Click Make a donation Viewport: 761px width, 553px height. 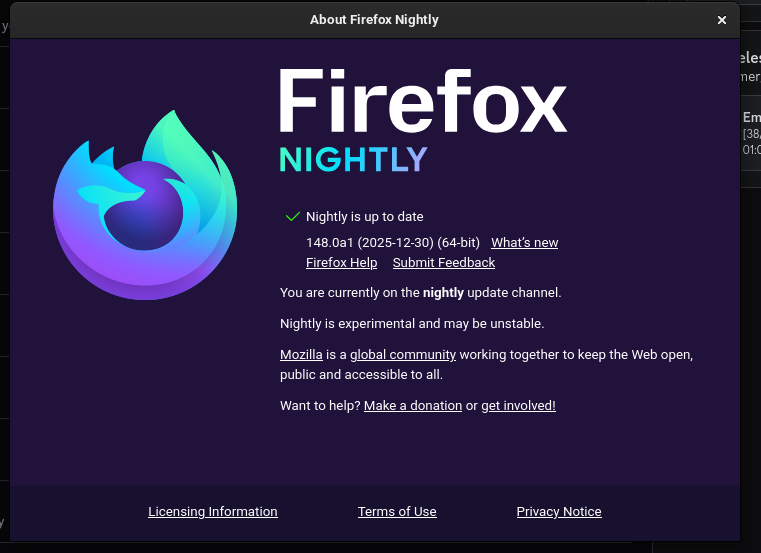[x=413, y=406]
